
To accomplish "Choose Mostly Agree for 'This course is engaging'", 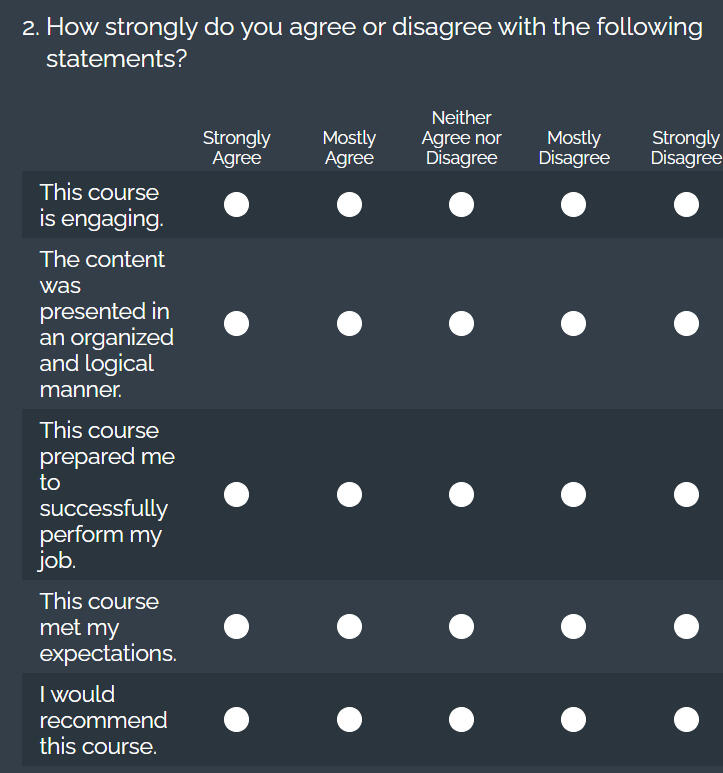I will point(349,205).
